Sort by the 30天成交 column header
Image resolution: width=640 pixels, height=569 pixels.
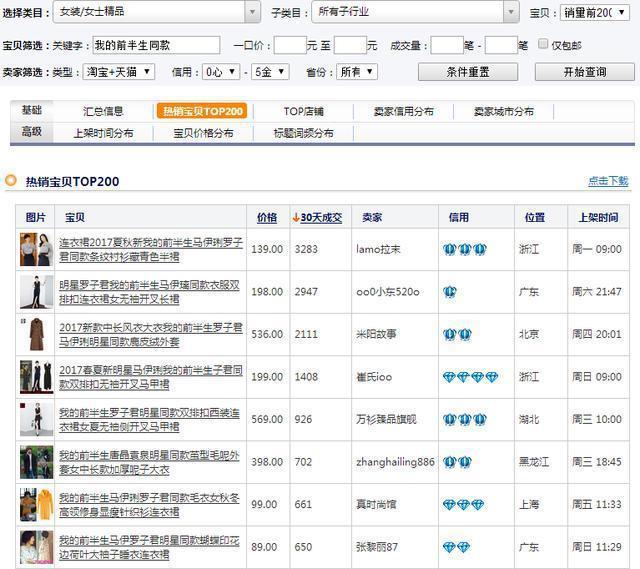(x=321, y=217)
